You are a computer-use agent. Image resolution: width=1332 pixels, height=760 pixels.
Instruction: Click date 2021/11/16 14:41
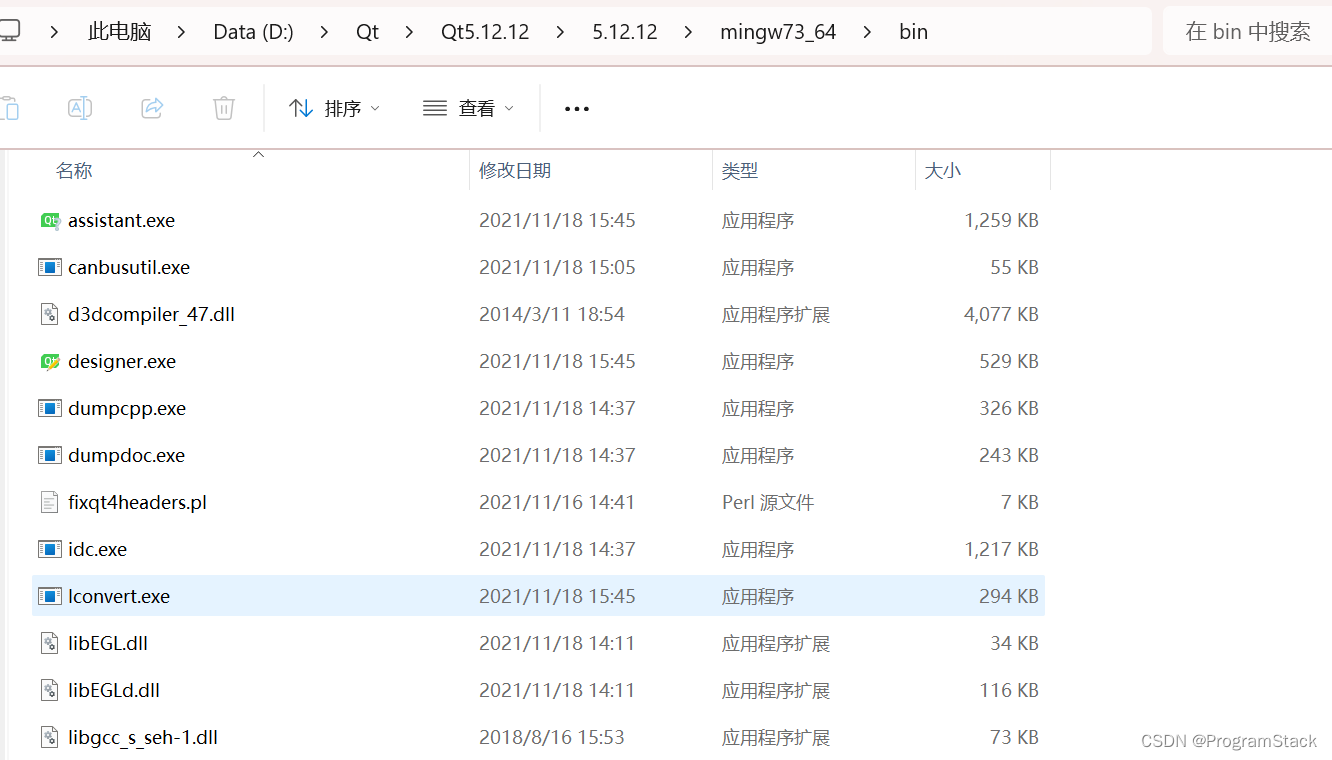(557, 502)
